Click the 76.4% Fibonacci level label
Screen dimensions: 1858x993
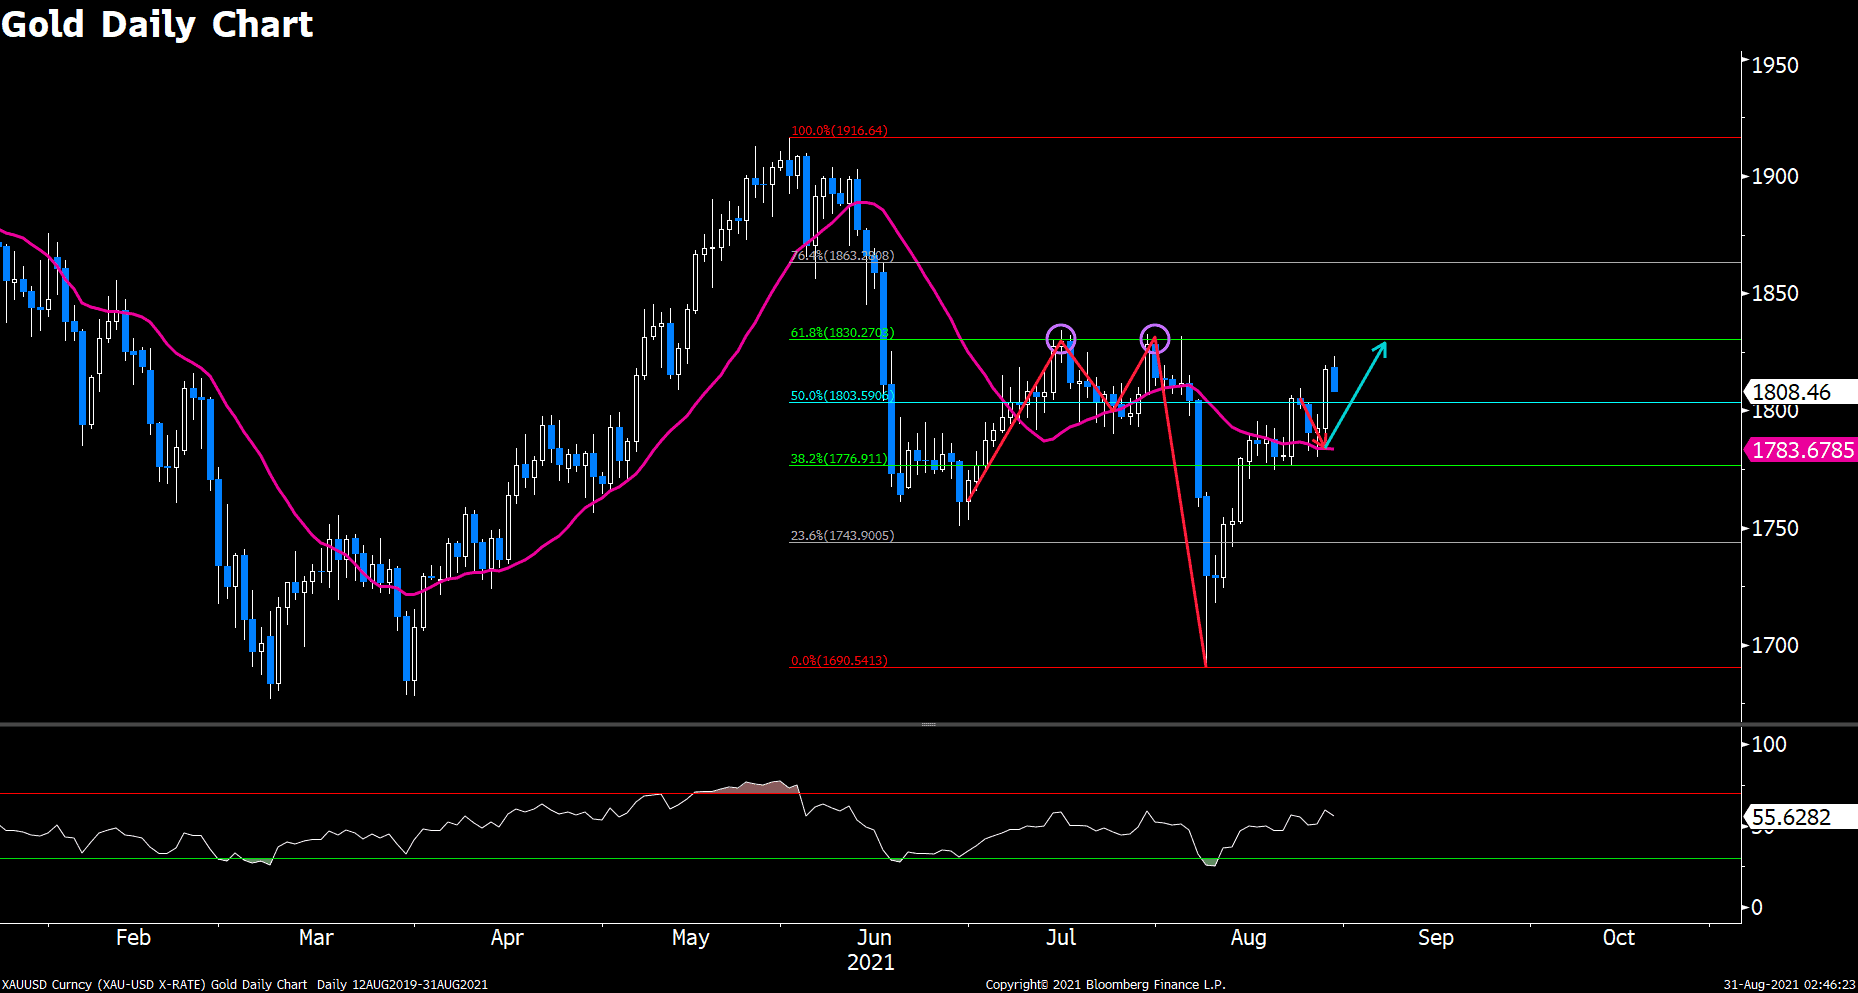click(842, 256)
